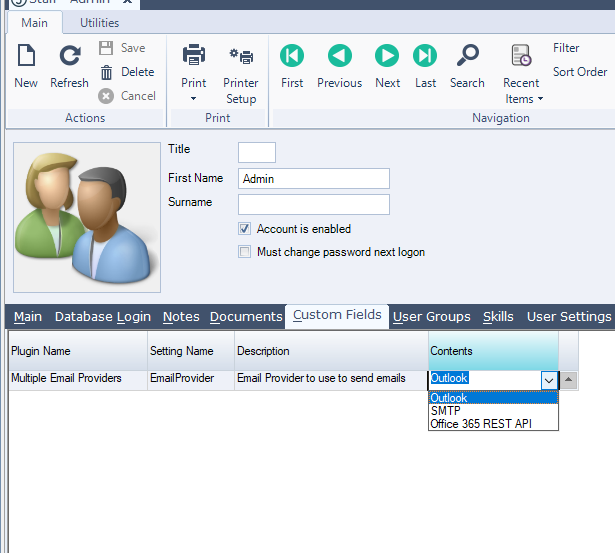The height and width of the screenshot is (553, 615).
Task: Enable Must change password next logon
Action: point(244,251)
